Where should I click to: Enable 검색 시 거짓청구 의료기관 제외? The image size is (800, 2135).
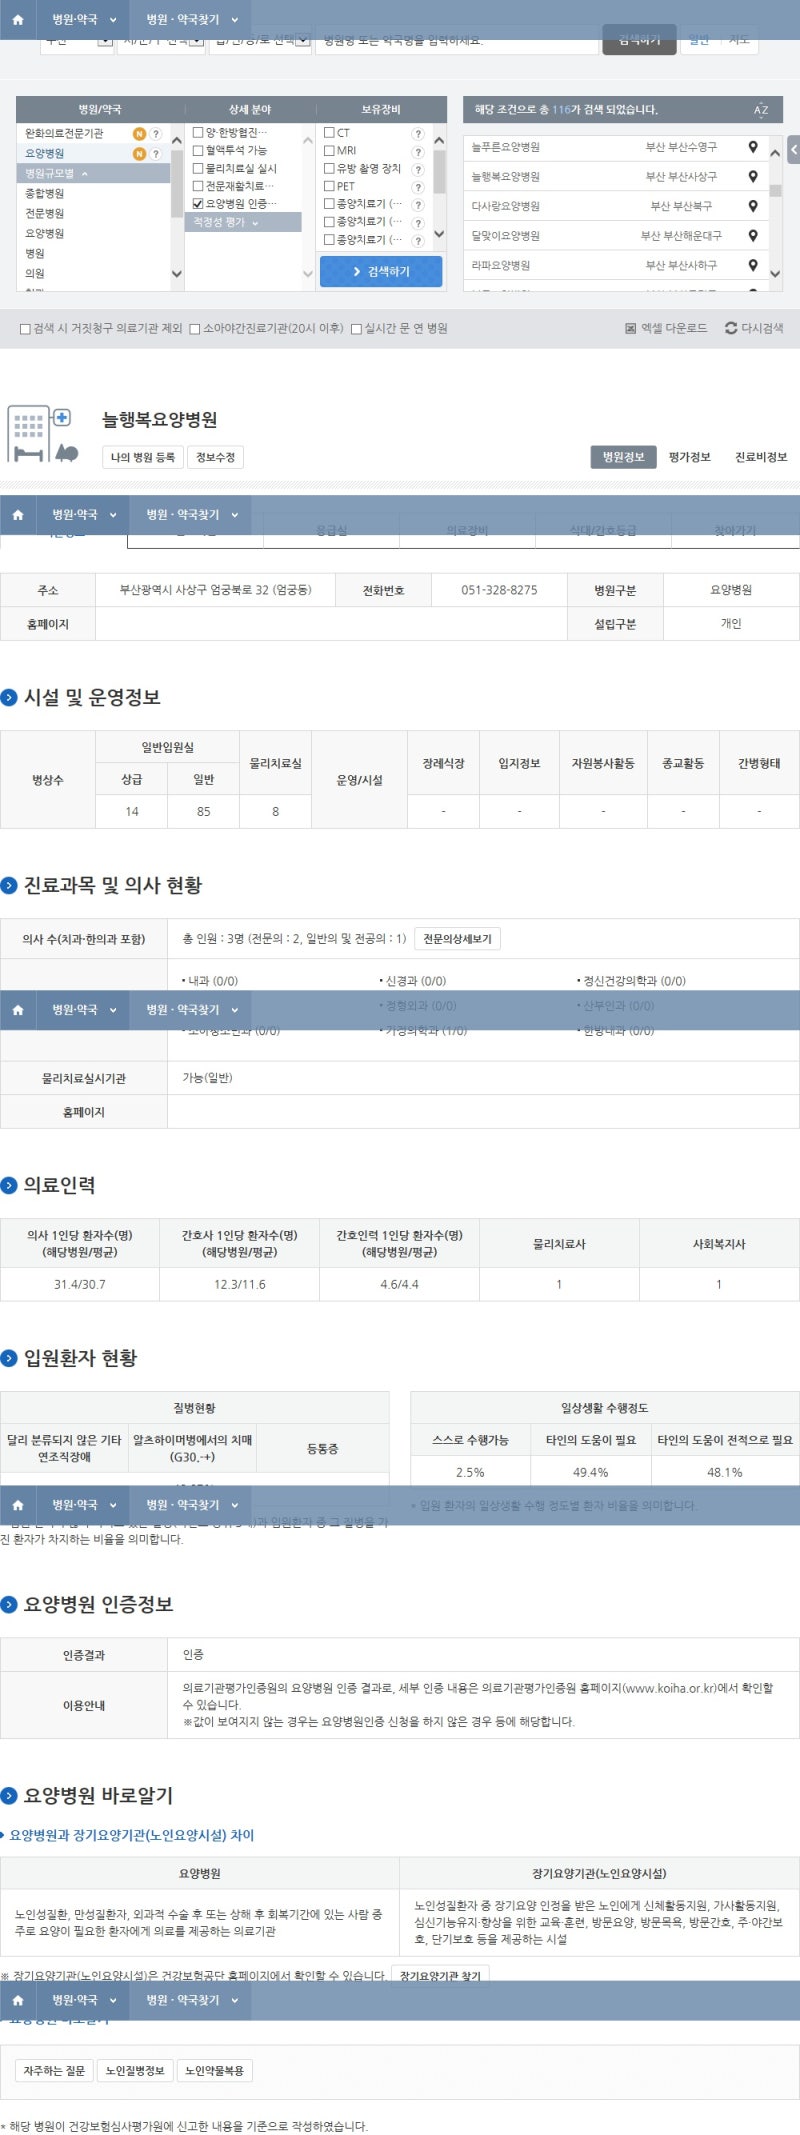coord(25,329)
